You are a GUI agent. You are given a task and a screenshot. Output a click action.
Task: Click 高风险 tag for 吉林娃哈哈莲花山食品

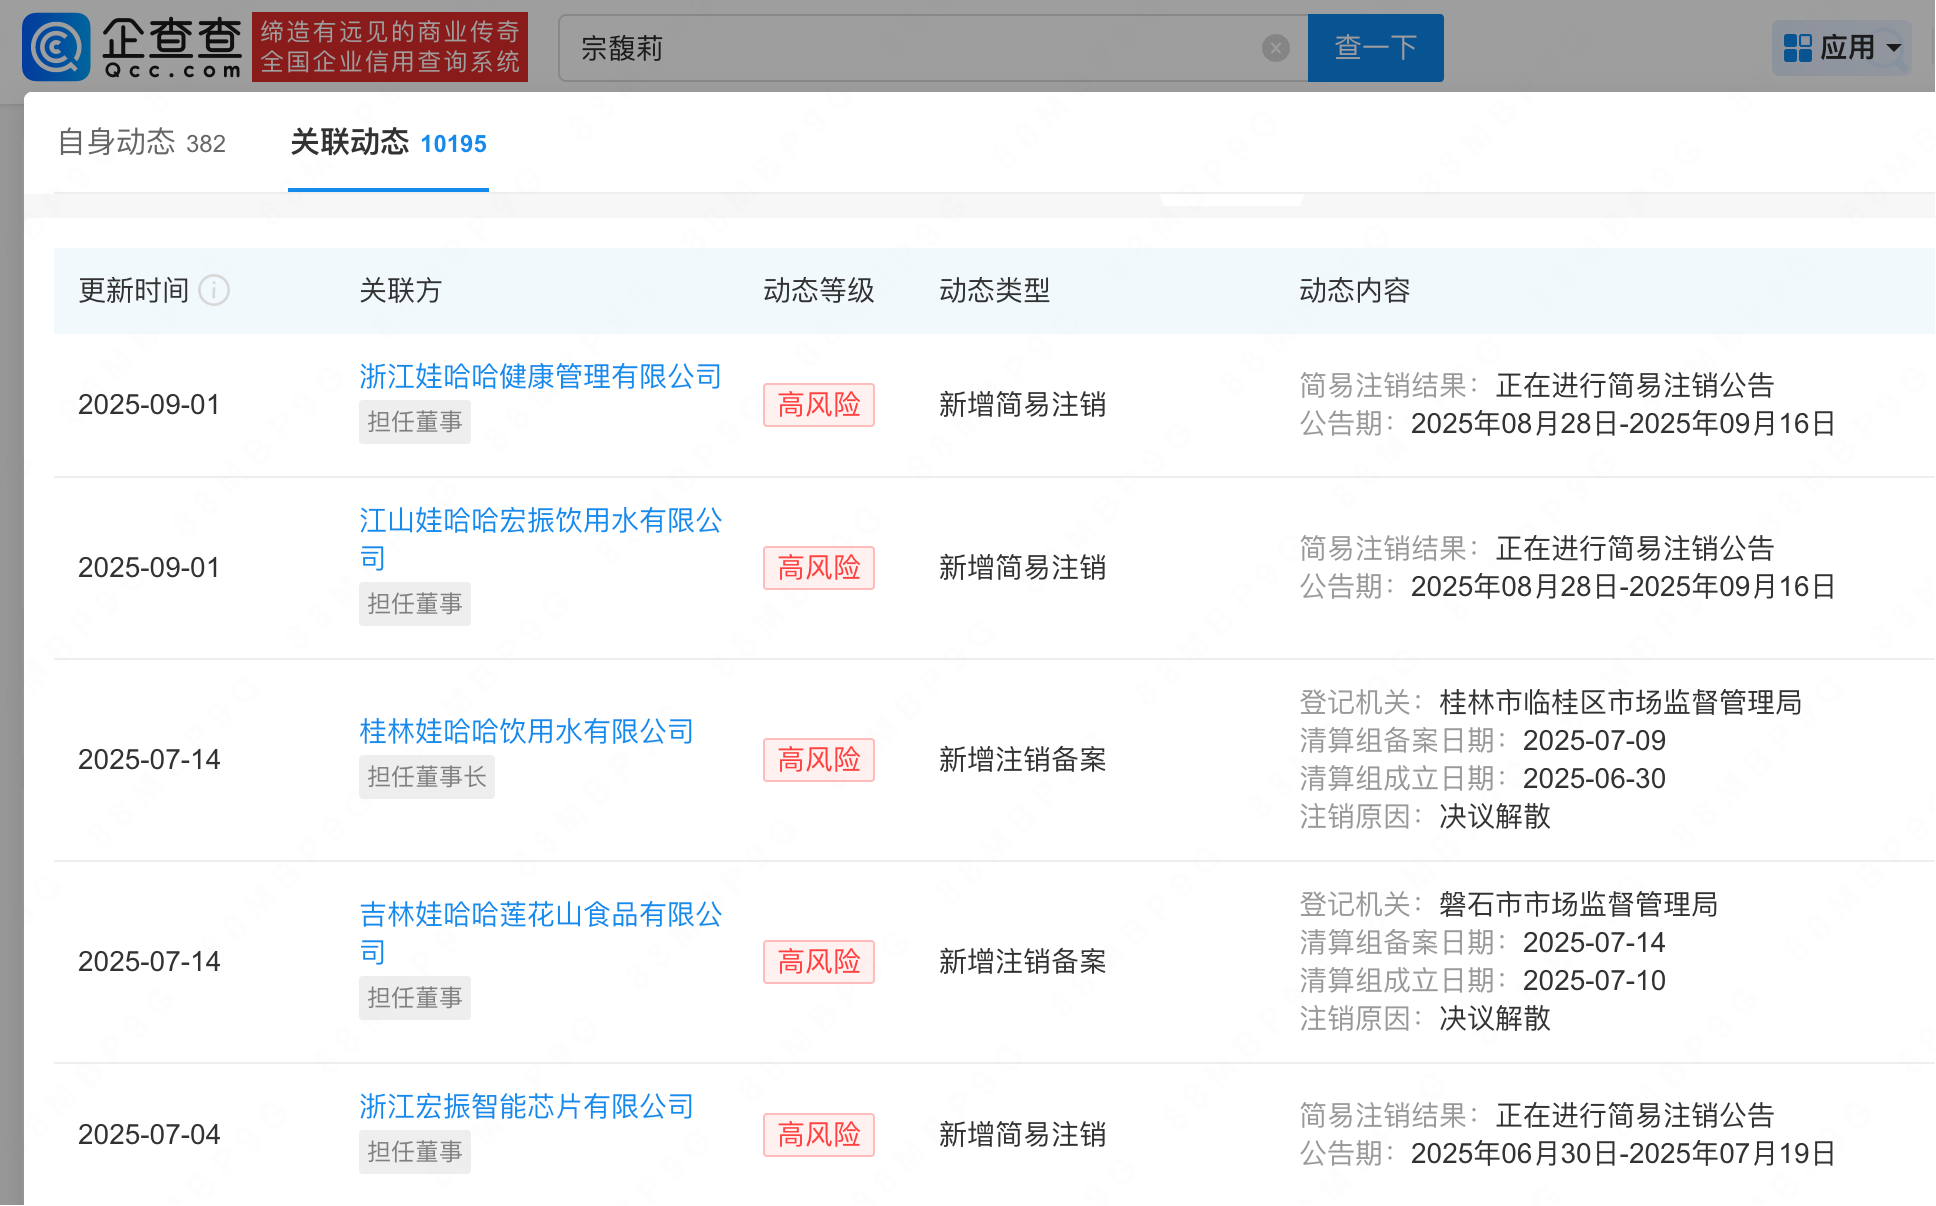[818, 962]
